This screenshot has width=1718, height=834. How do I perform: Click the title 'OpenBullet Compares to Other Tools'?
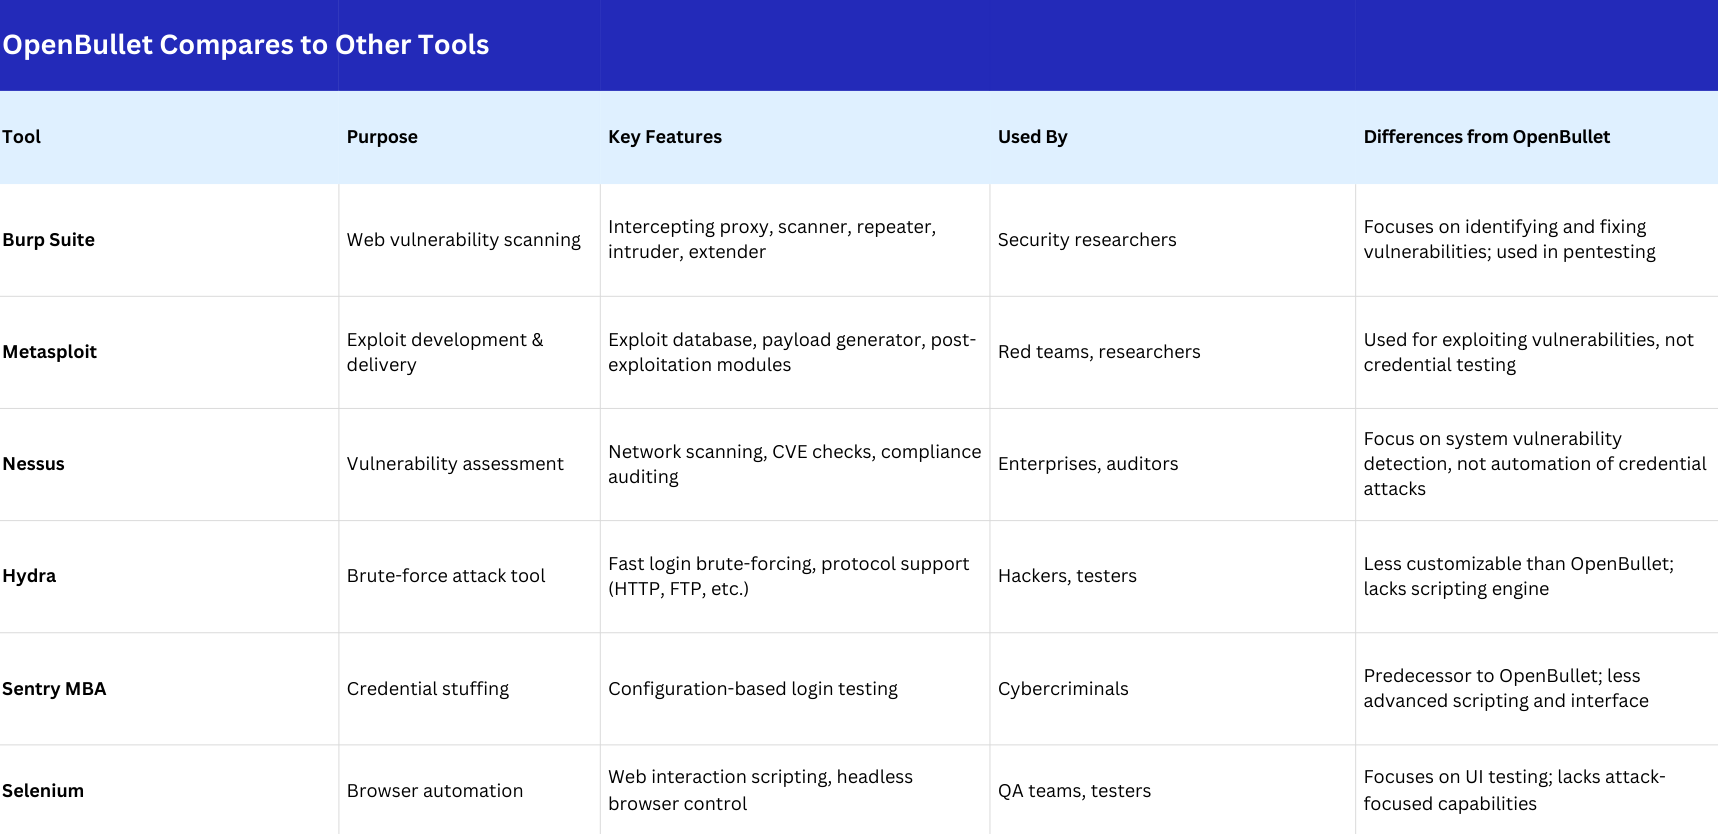coord(246,45)
